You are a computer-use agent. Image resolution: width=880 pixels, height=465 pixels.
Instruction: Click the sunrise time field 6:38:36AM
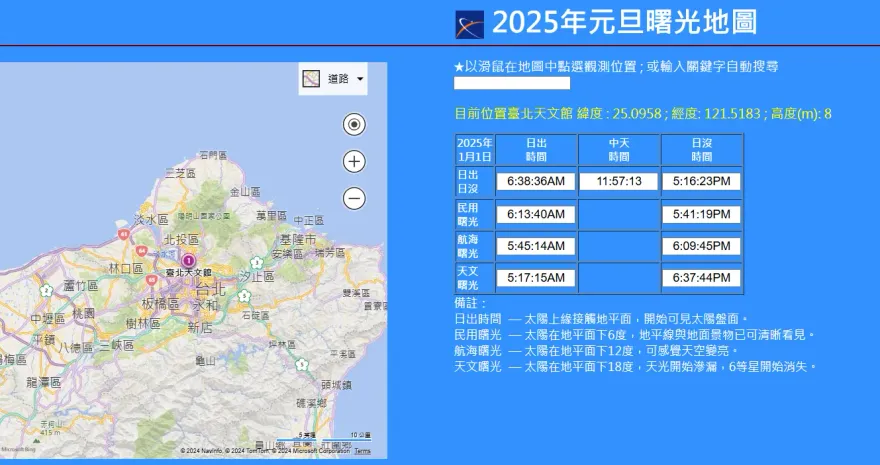click(x=535, y=181)
